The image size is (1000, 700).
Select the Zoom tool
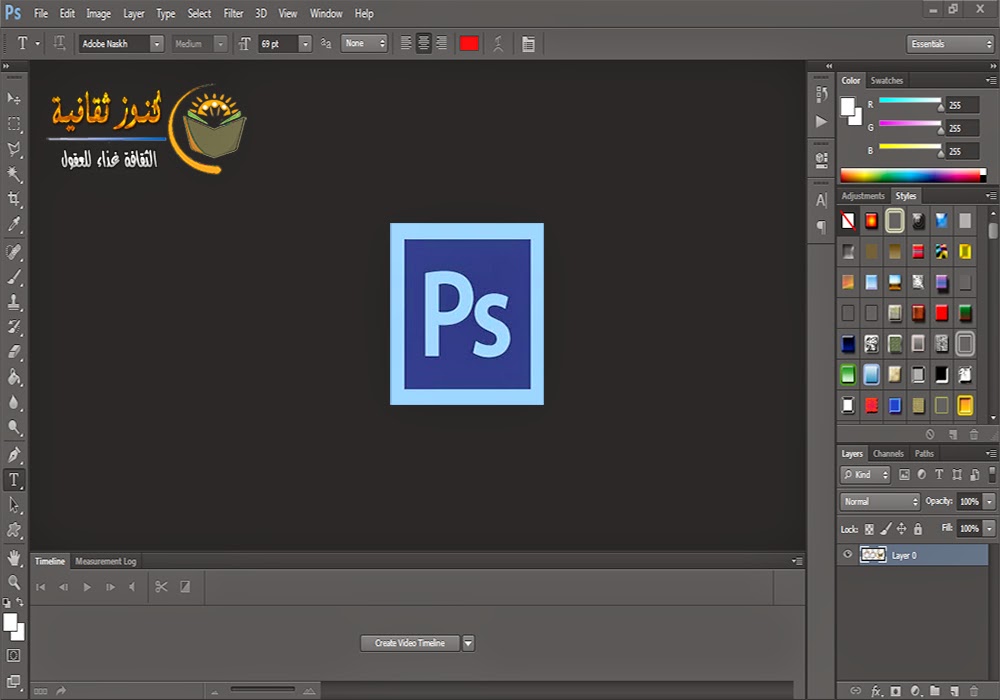14,582
